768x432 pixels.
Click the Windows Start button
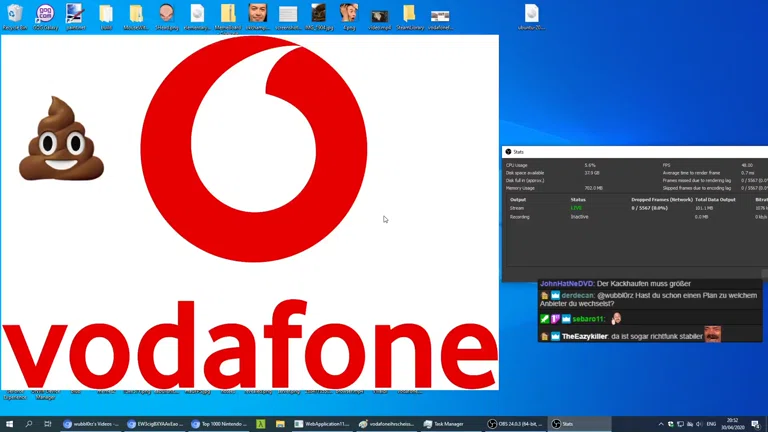tap(10, 424)
